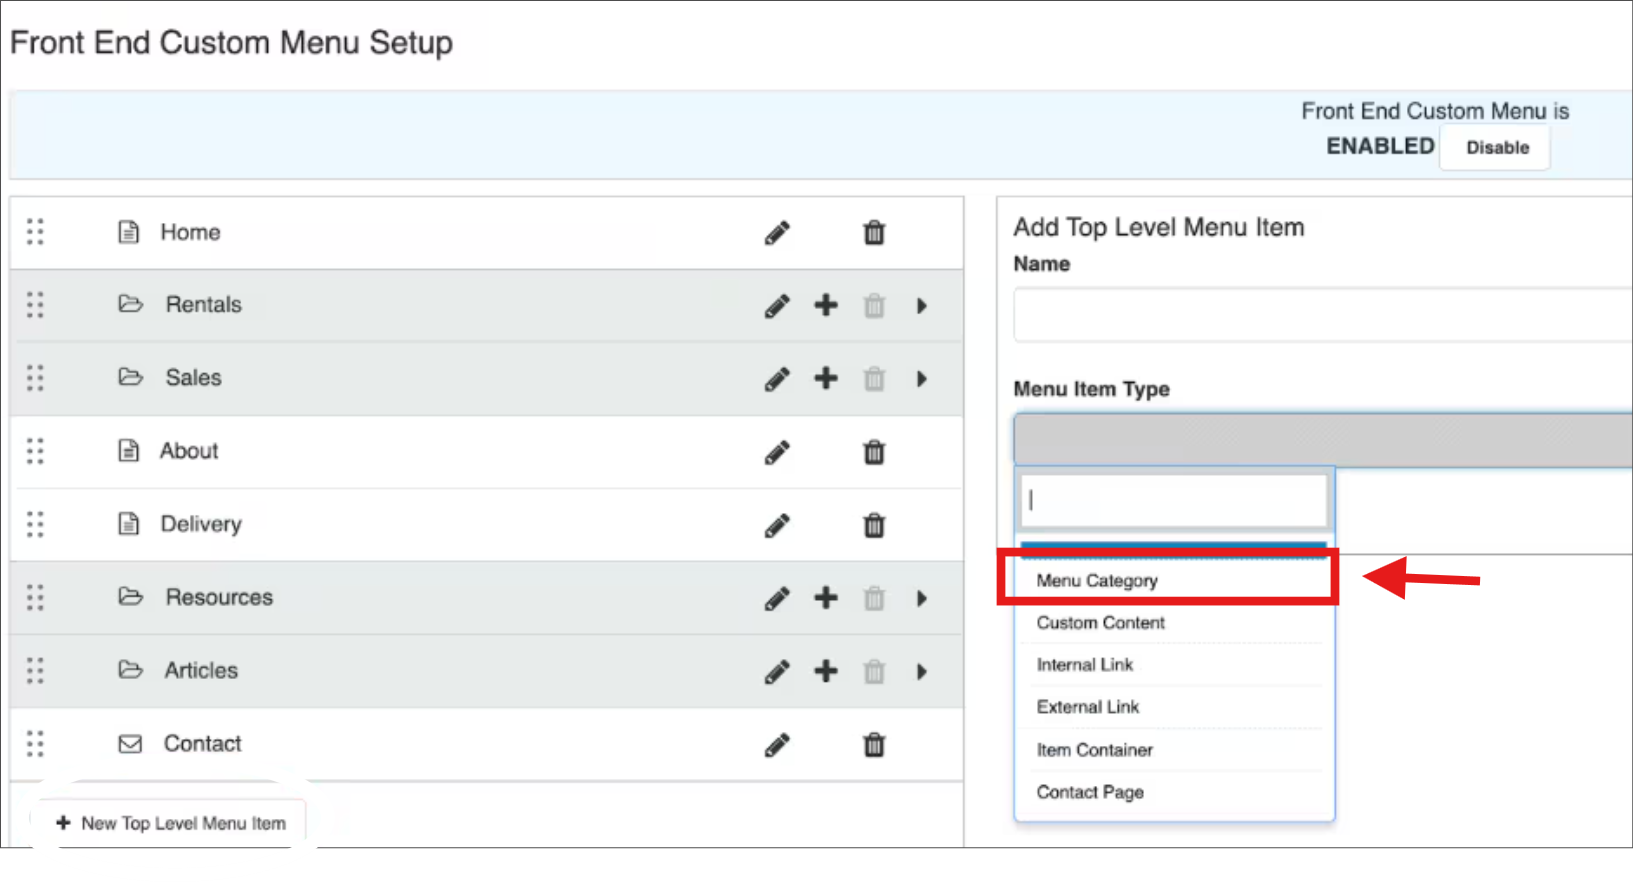
Task: Add a sub-item to Resources with plus icon
Action: pos(826,598)
